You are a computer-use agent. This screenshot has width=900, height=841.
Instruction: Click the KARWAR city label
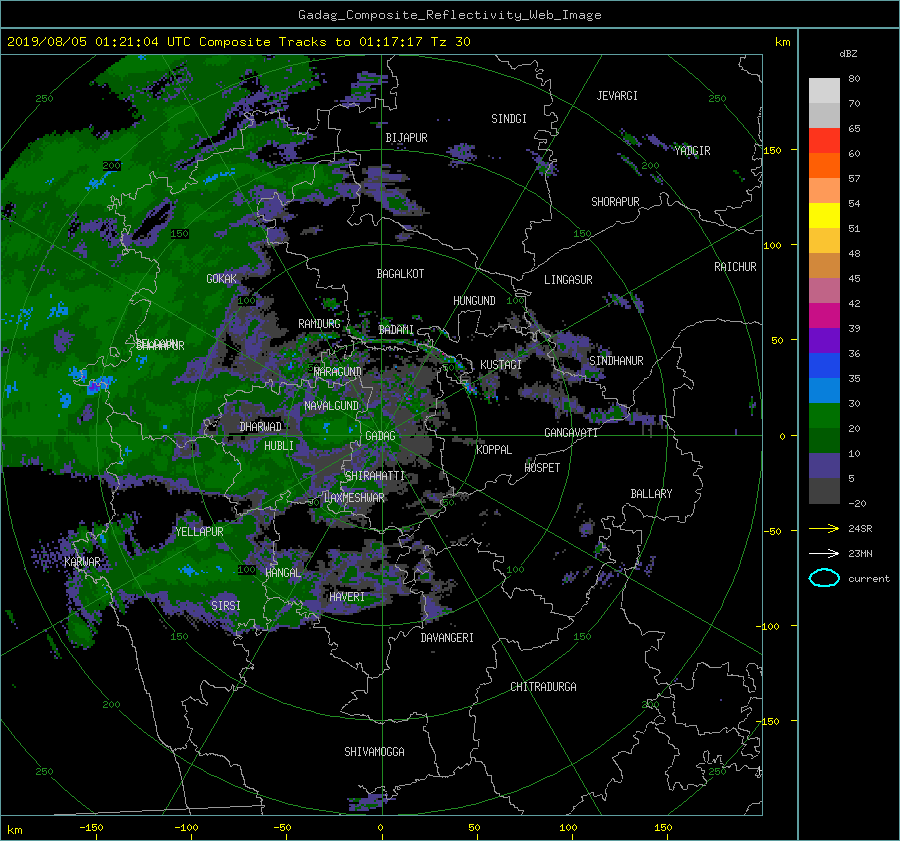(82, 562)
